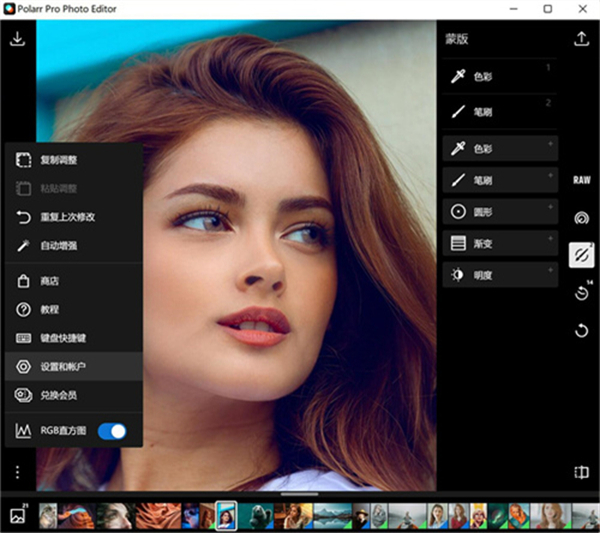Choose 自动增强 menu entry
The image size is (600, 533).
click(74, 246)
